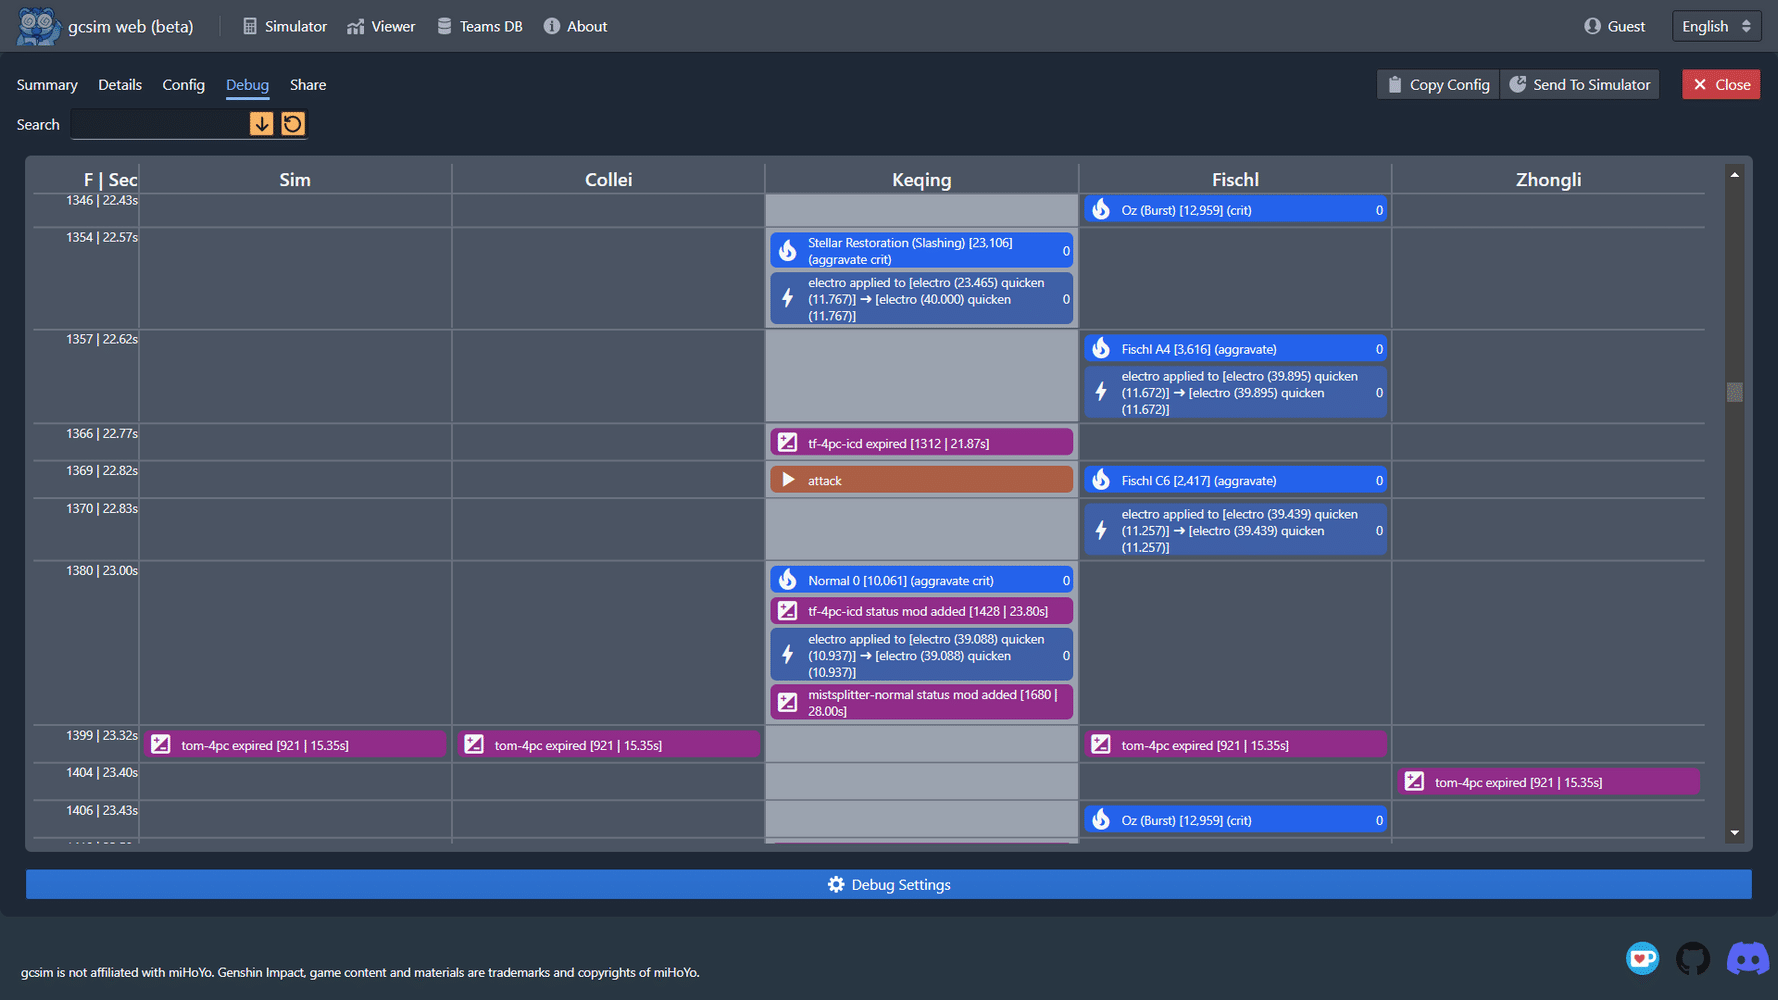Click the orange search reset icon
This screenshot has height=1000, width=1778.
[x=293, y=124]
